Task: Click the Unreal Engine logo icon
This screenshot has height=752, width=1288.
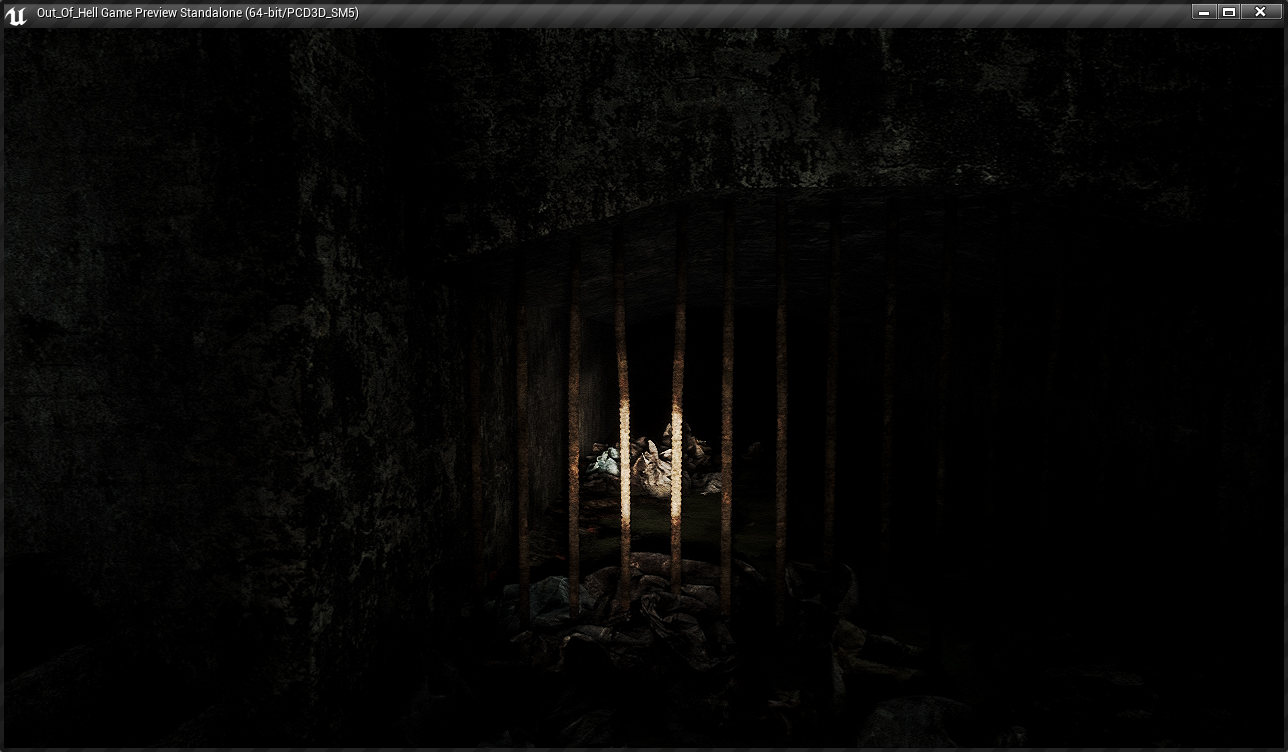Action: [x=16, y=14]
